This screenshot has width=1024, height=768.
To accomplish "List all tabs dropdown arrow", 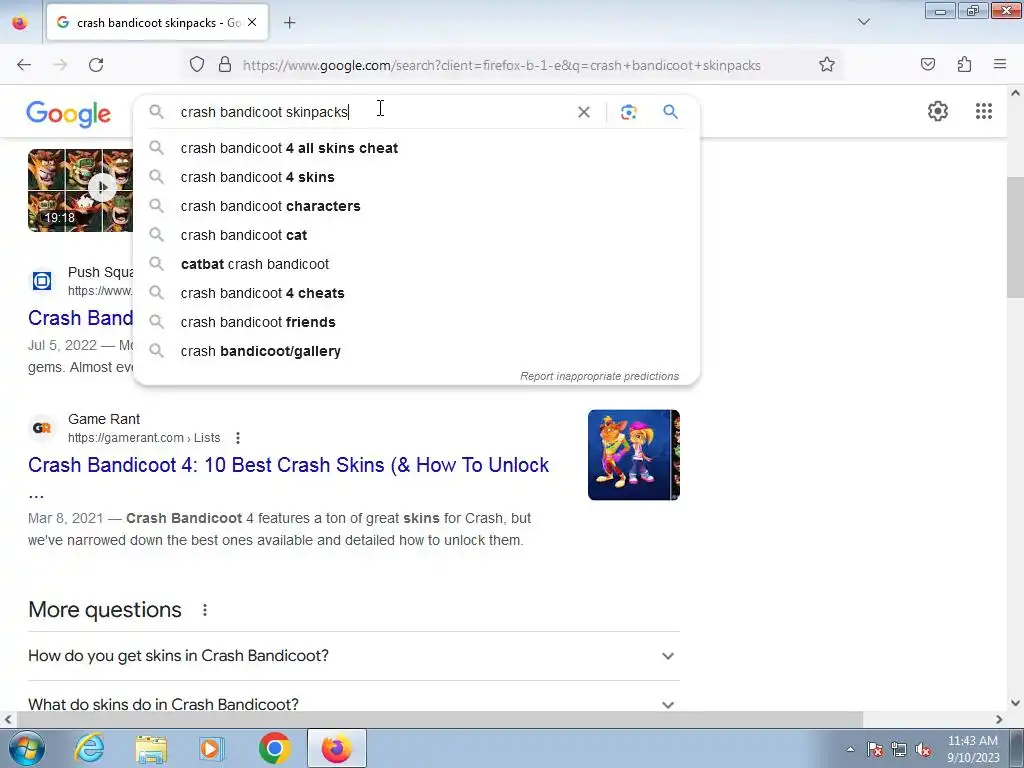I will 863,22.
